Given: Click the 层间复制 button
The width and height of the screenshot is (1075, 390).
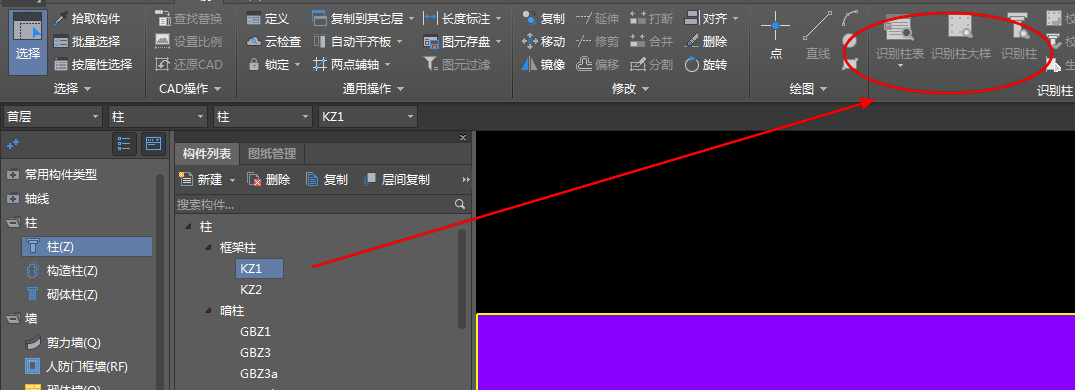Looking at the screenshot, I should (396, 180).
